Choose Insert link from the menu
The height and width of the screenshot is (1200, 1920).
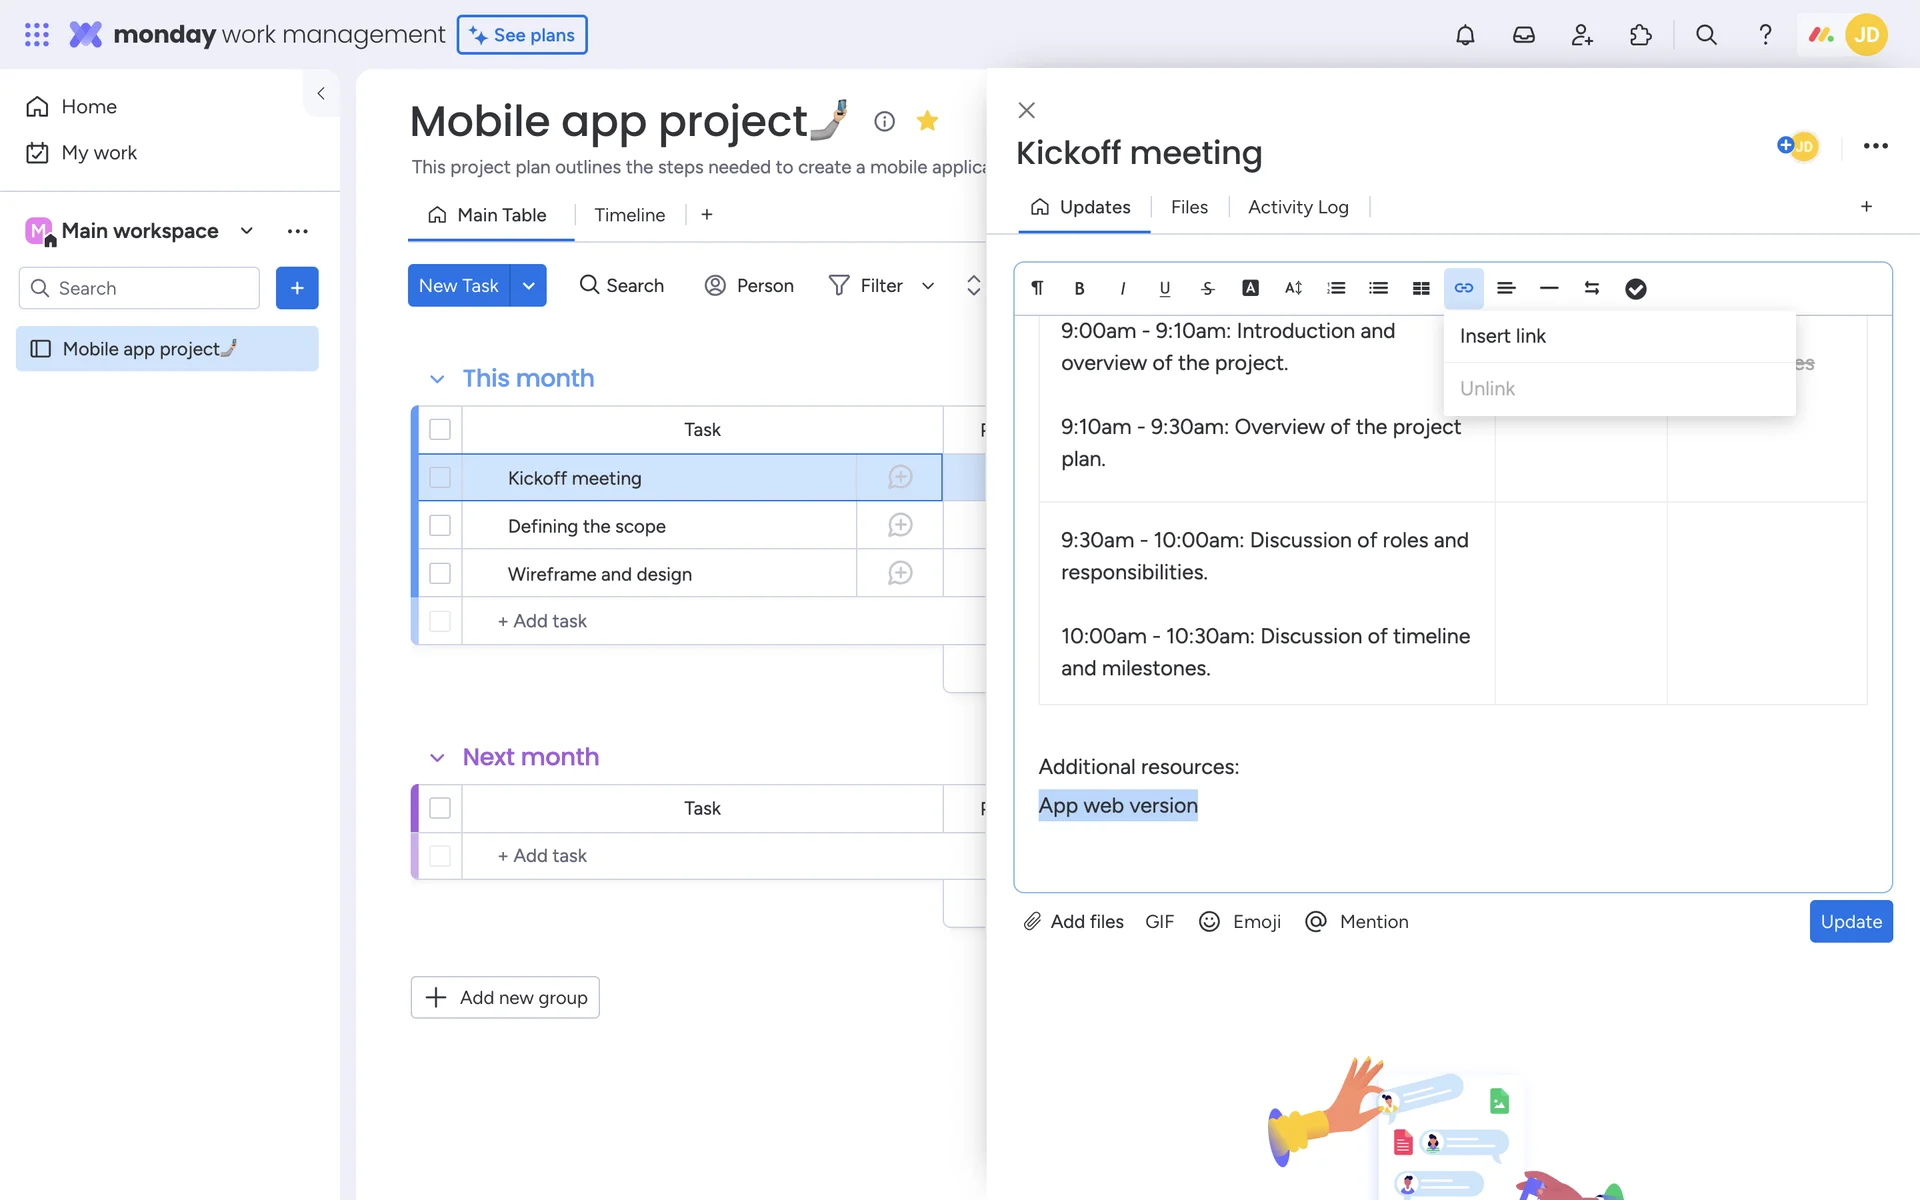pyautogui.click(x=1502, y=336)
